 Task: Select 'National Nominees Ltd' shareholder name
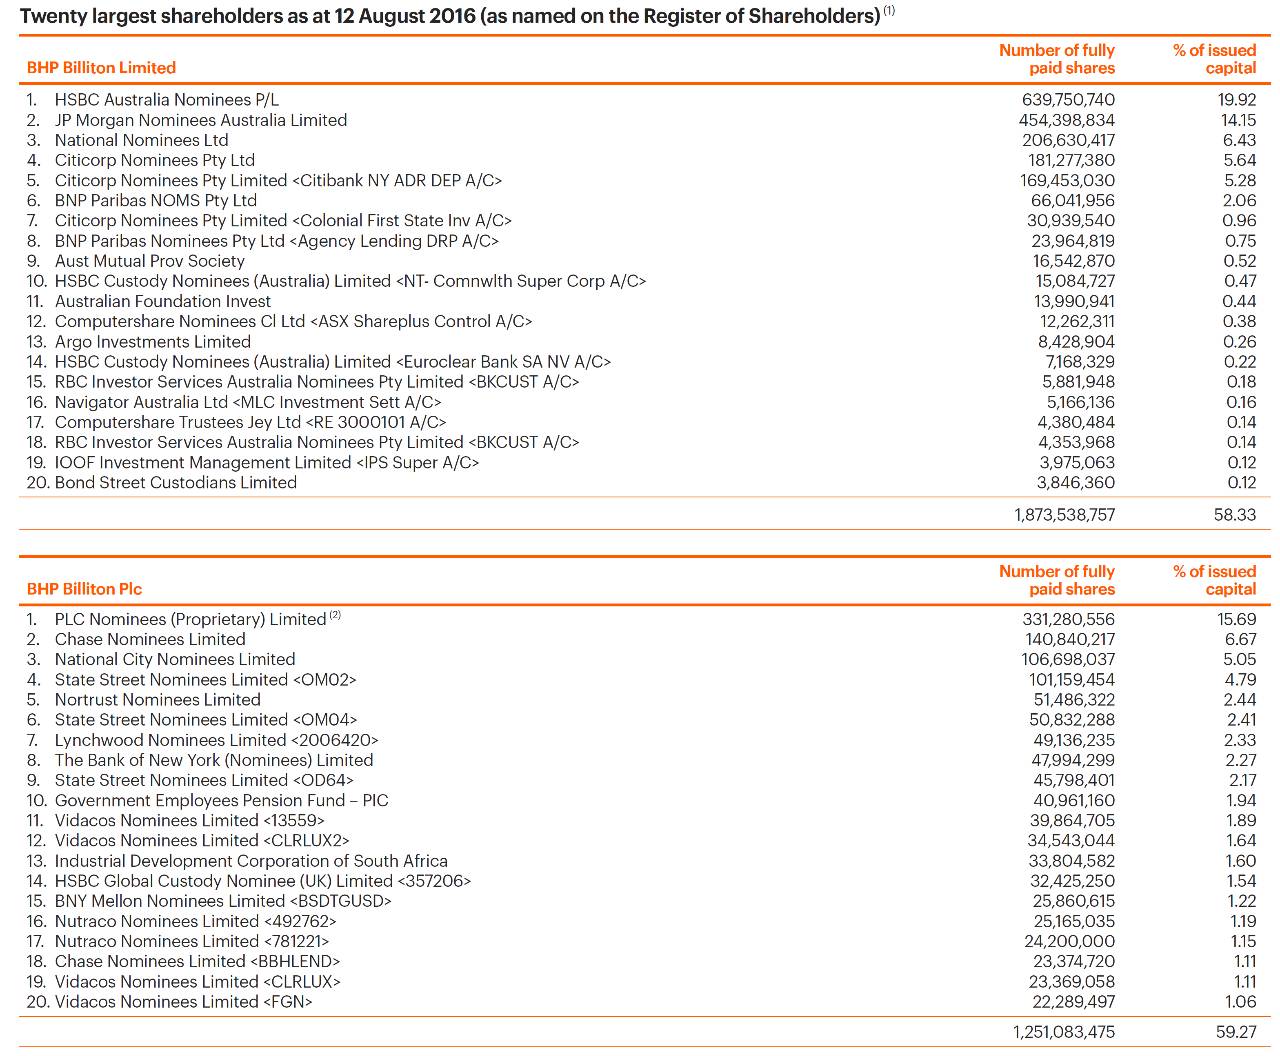[x=141, y=140]
